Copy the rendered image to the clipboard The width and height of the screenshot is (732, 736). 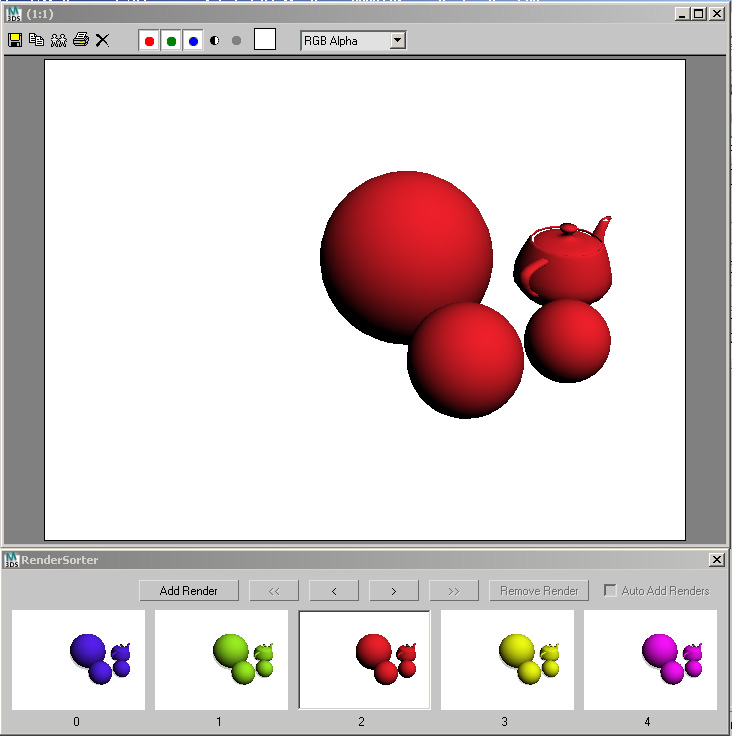pyautogui.click(x=37, y=40)
